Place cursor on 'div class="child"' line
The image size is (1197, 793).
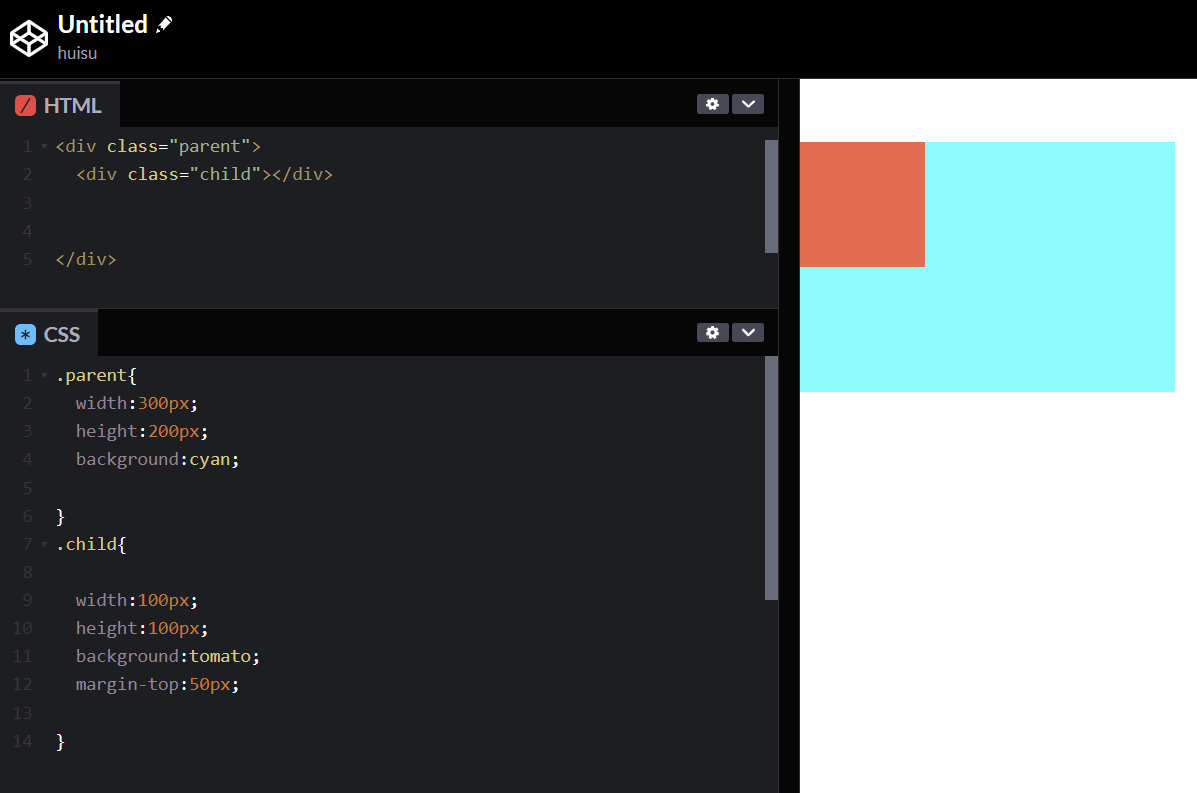[x=204, y=175]
